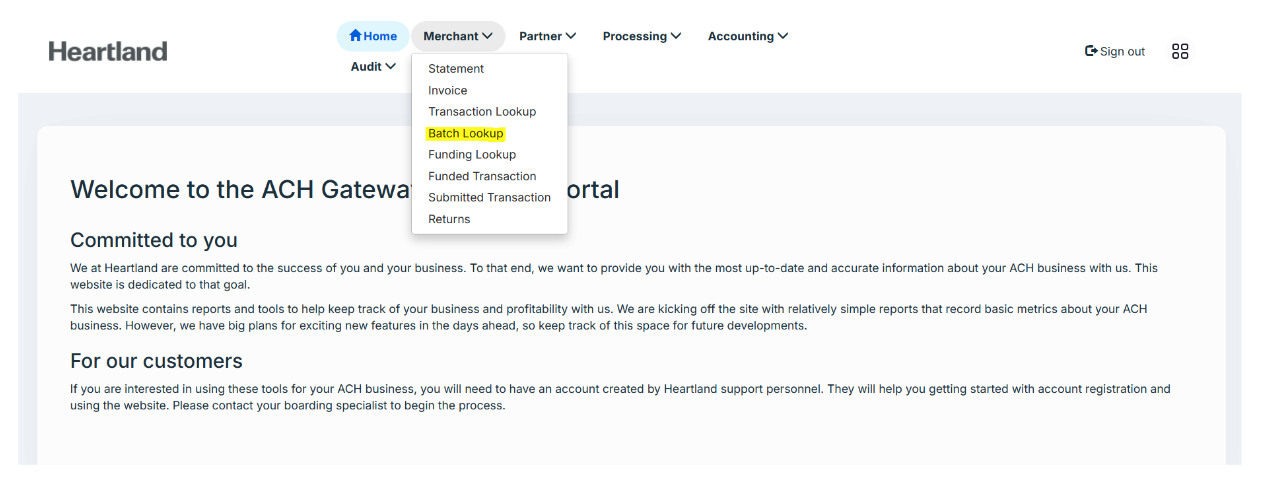Navigate to the Home button
This screenshot has width=1266, height=490.
[374, 36]
